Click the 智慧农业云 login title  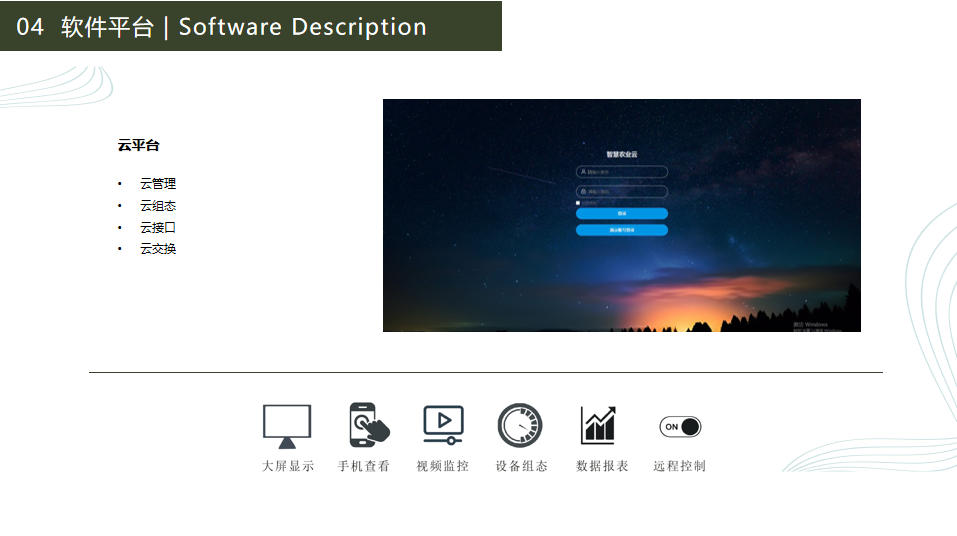(x=621, y=154)
